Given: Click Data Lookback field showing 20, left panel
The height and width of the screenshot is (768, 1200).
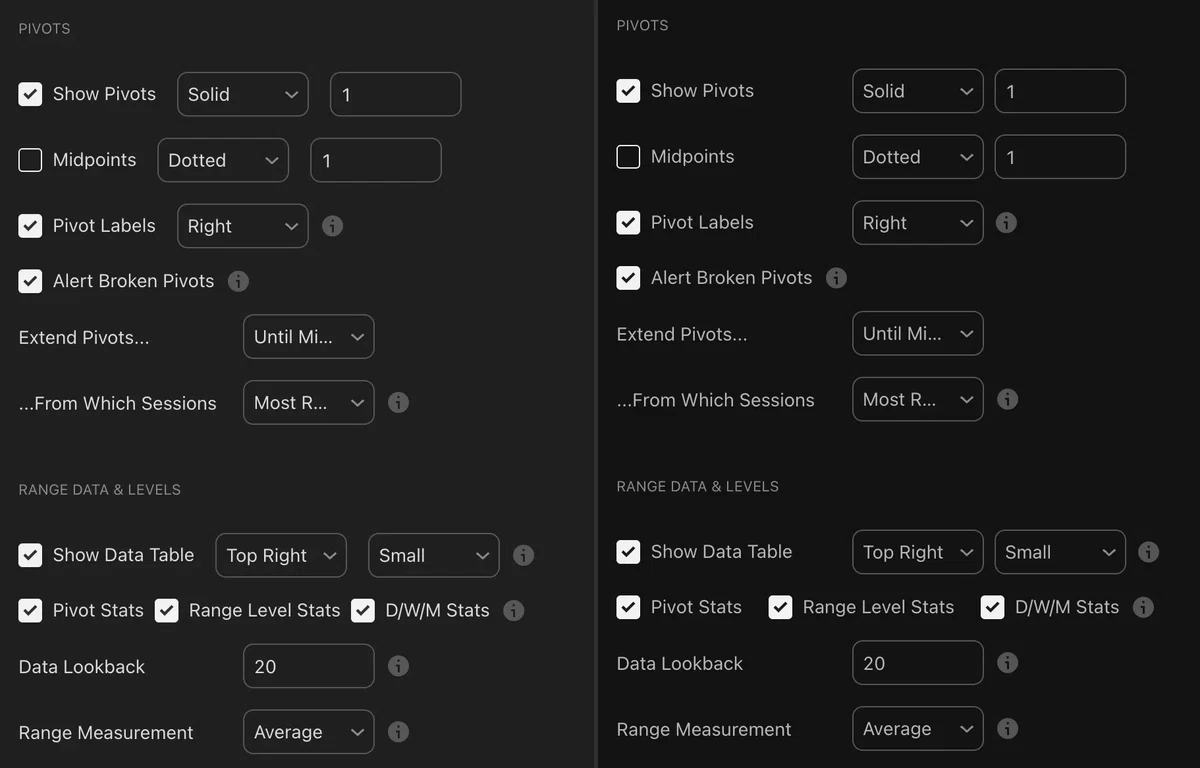Looking at the screenshot, I should pos(309,666).
